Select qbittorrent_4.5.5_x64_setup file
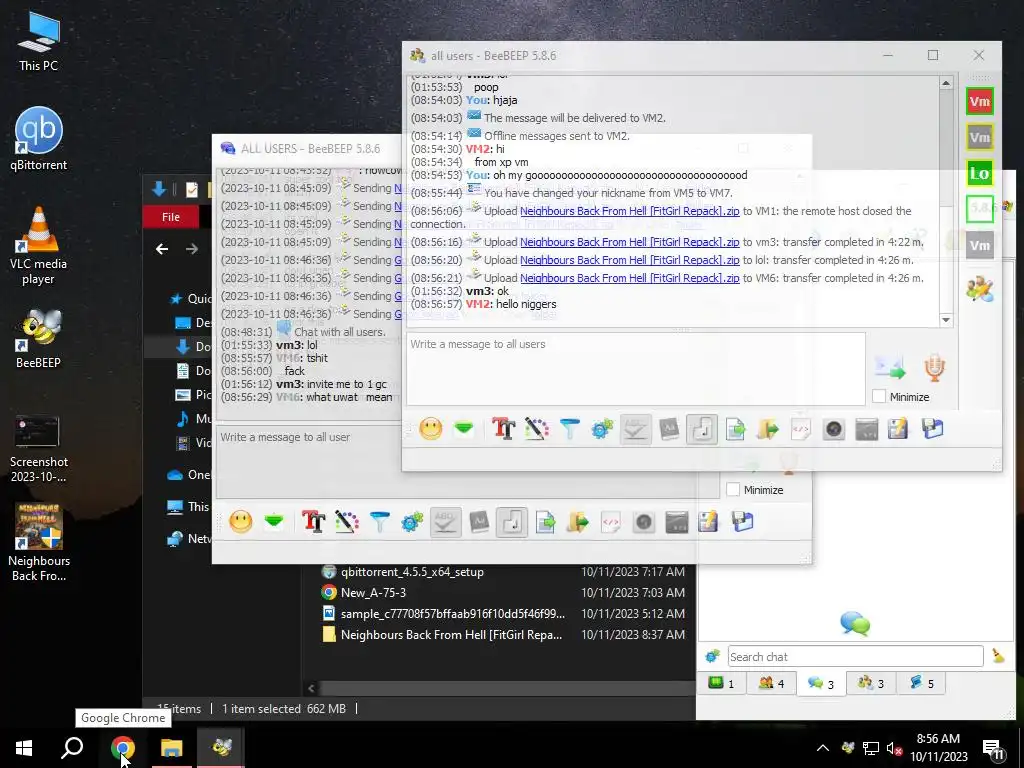The image size is (1024, 768). click(412, 571)
